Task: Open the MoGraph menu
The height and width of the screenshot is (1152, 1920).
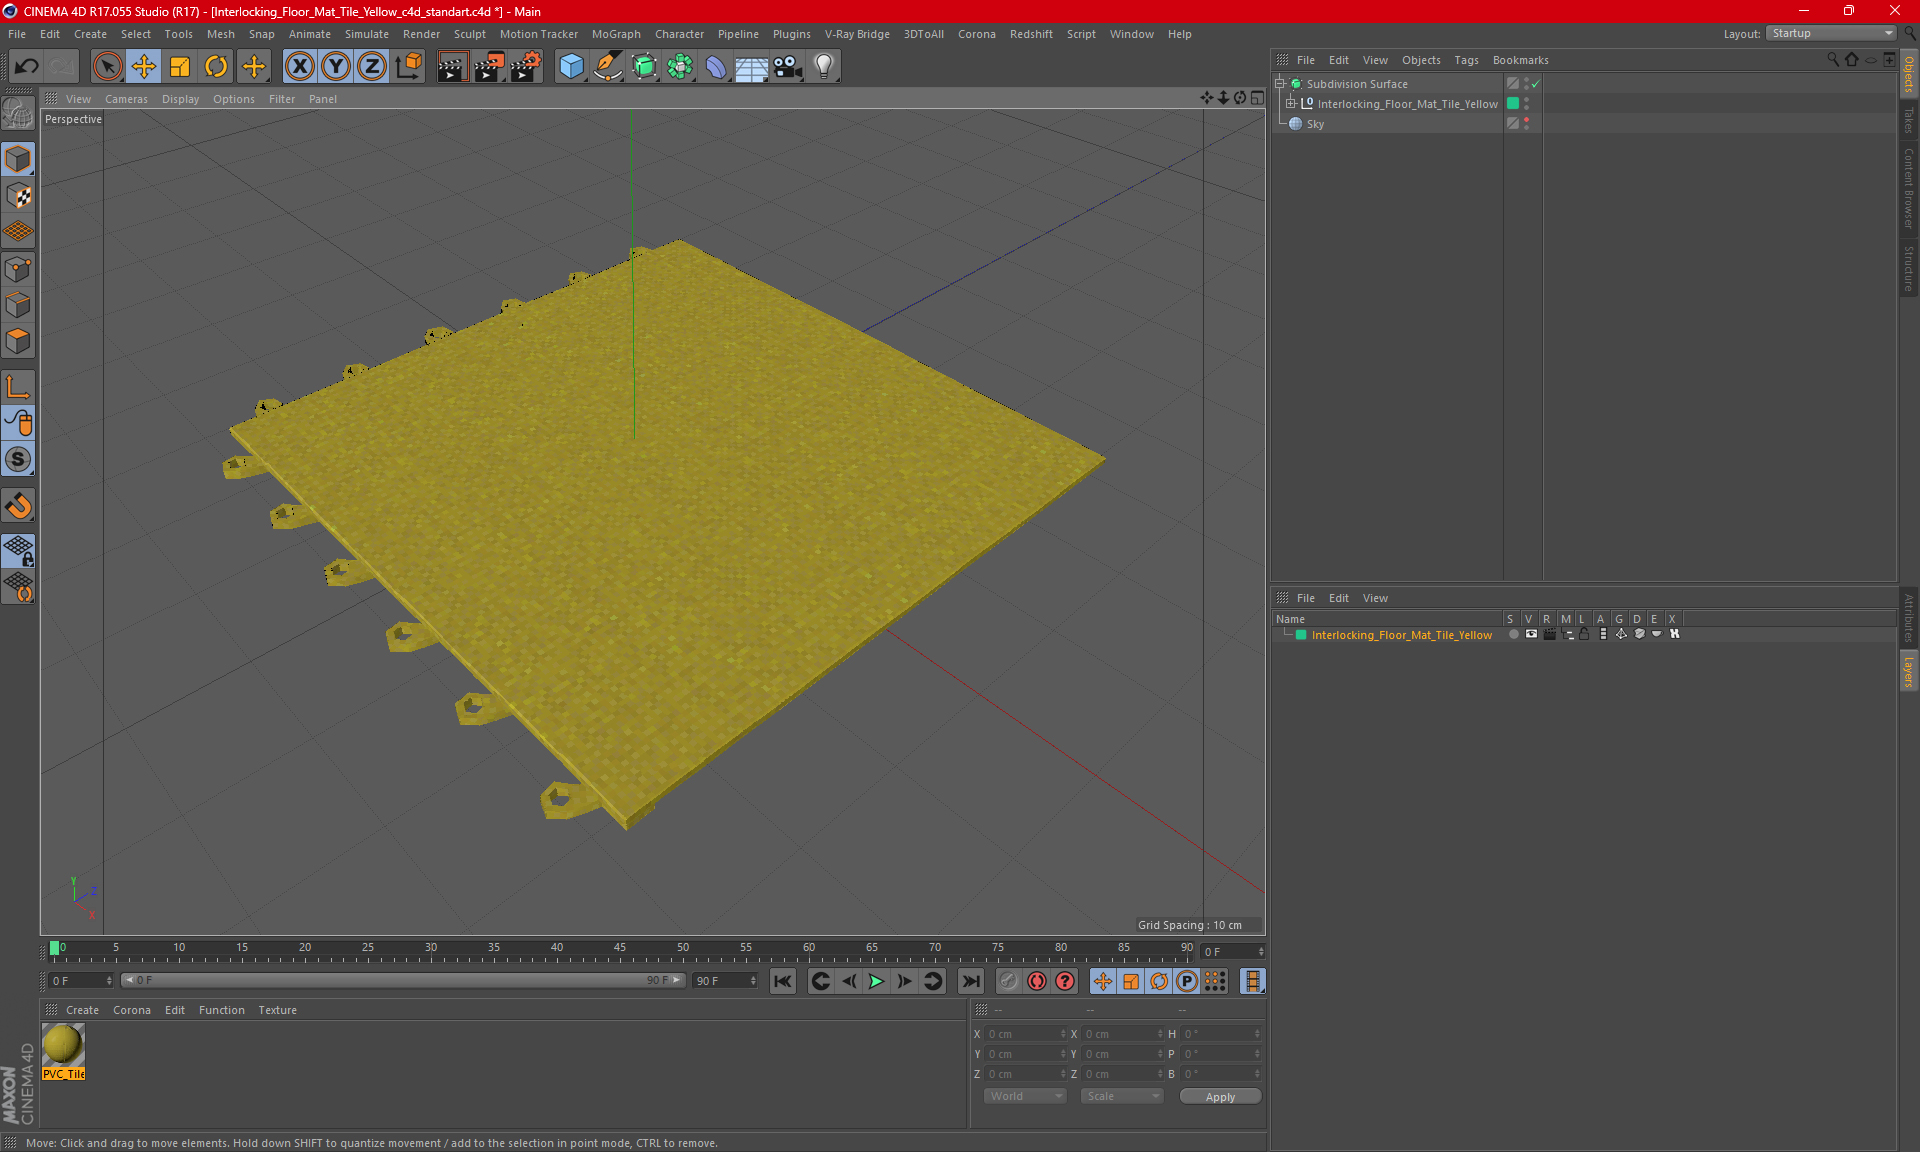Action: tap(615, 34)
